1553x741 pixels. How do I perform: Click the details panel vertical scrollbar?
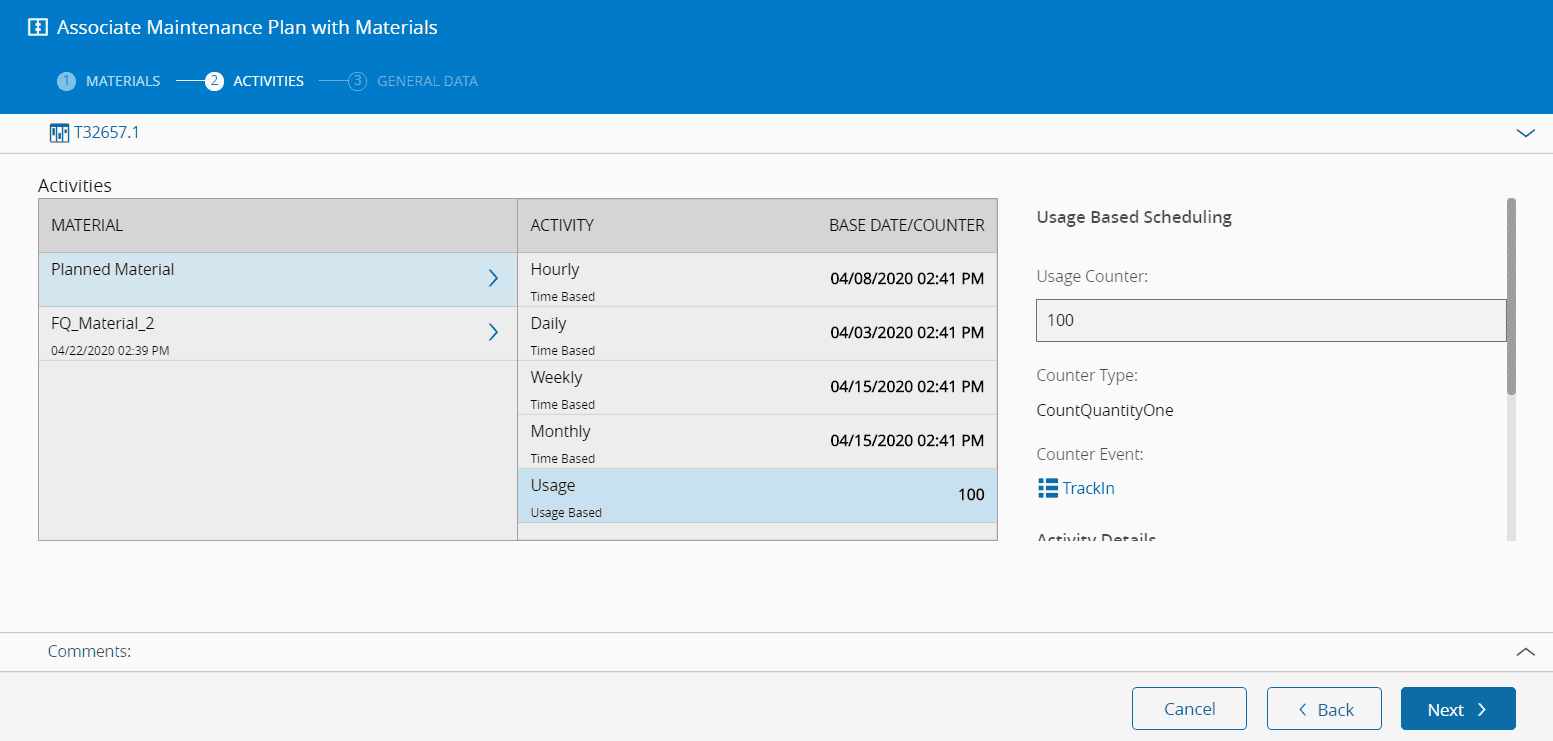(1510, 296)
